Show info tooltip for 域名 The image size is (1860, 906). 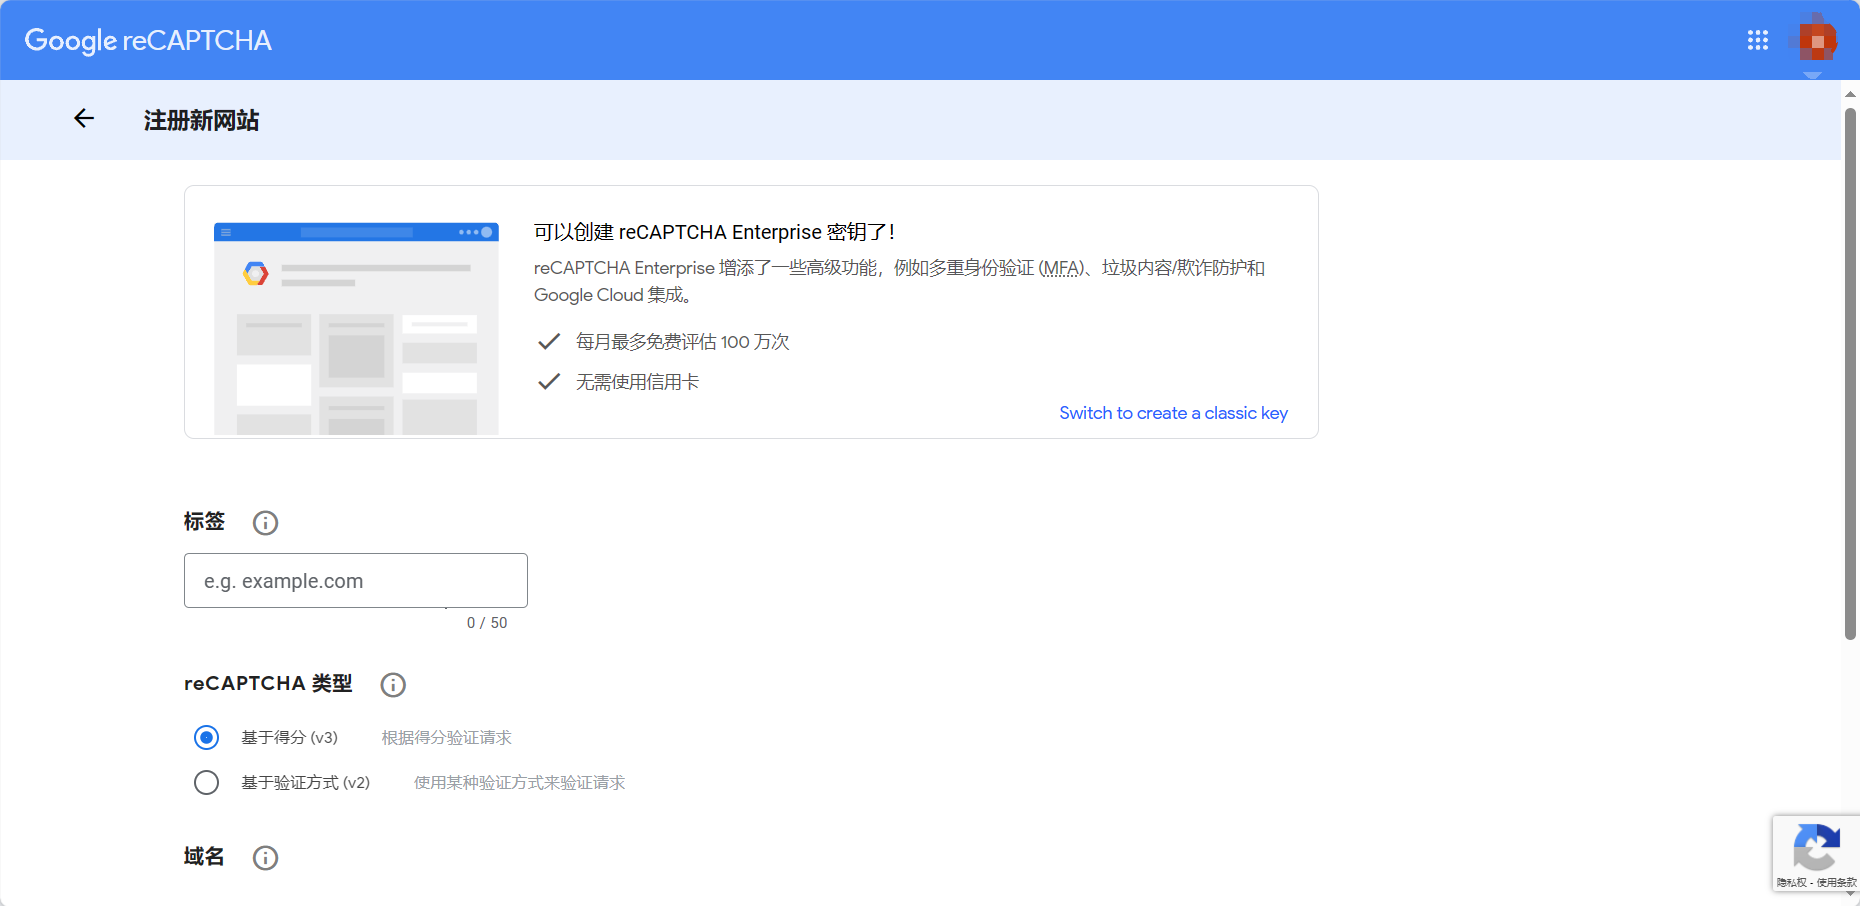click(265, 858)
